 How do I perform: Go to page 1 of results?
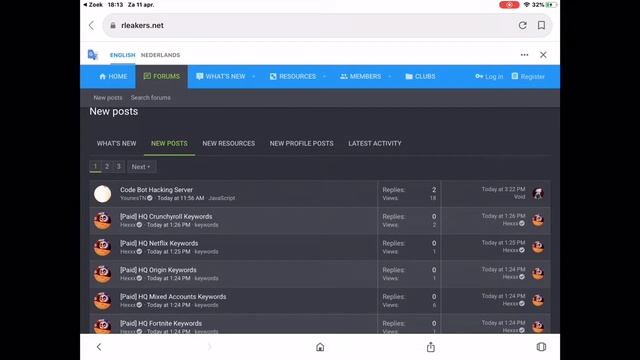(95, 167)
